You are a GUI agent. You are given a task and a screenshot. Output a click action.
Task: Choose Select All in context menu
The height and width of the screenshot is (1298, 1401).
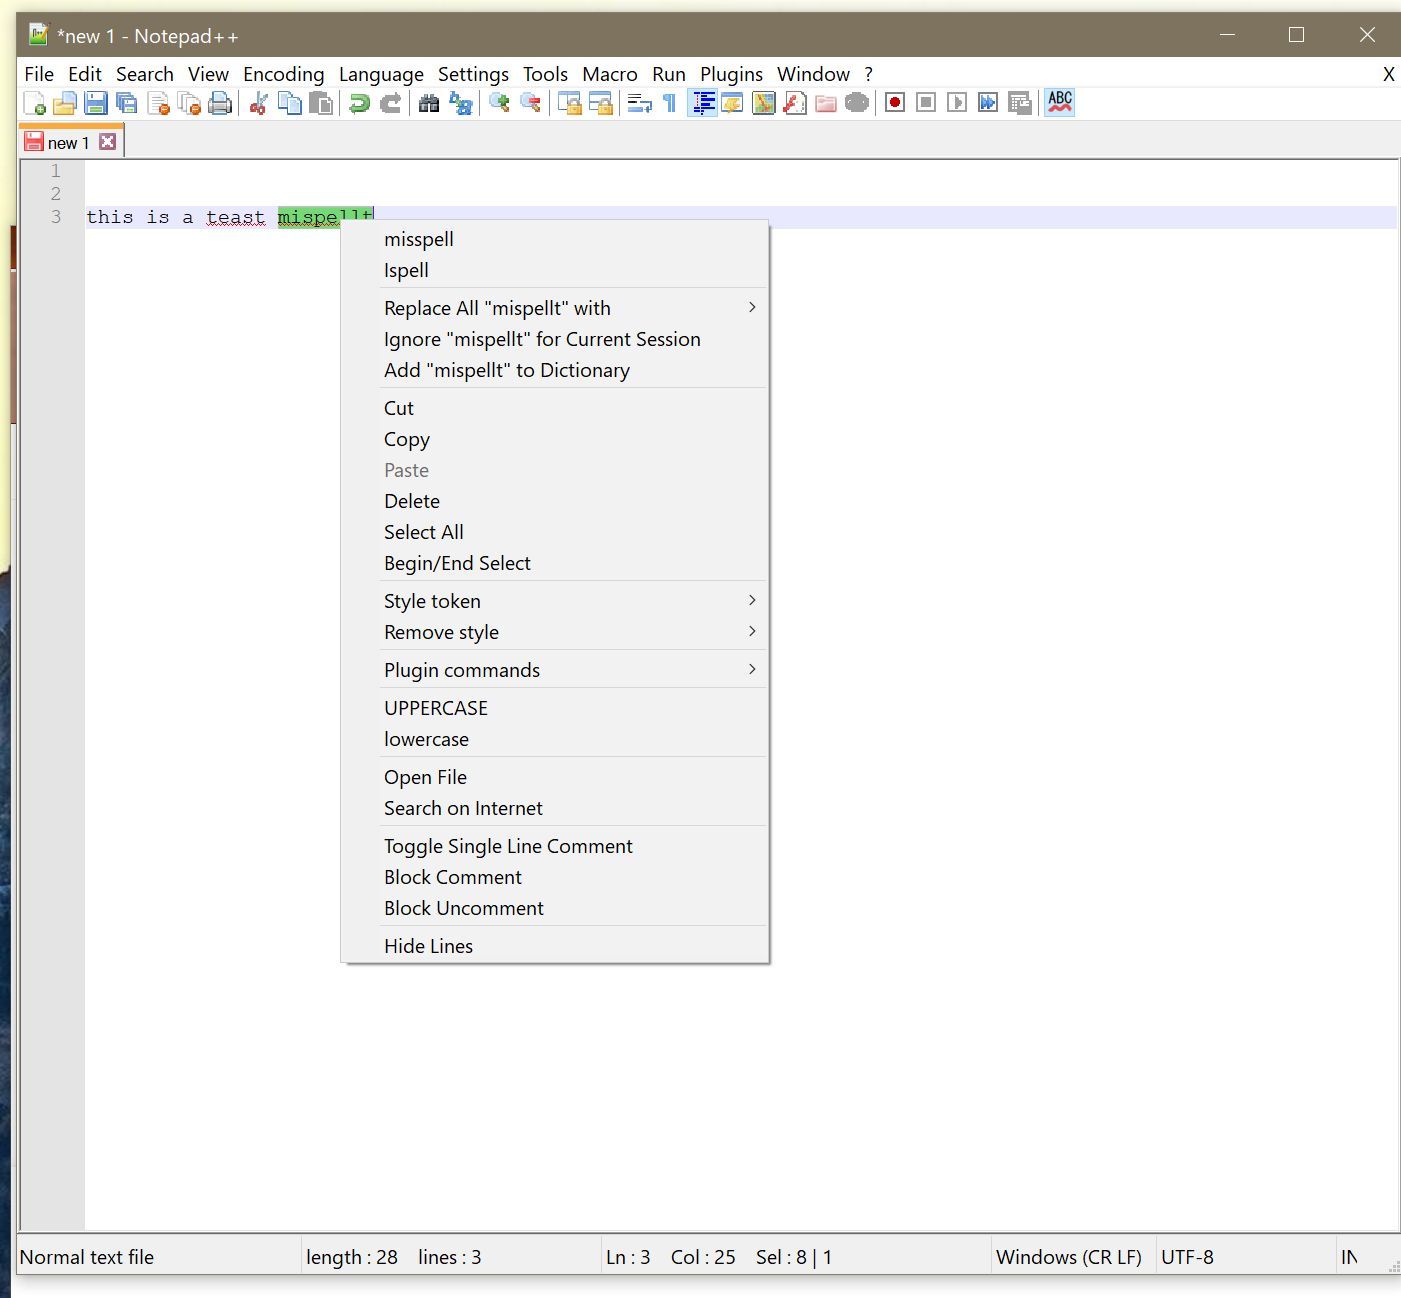[555, 532]
